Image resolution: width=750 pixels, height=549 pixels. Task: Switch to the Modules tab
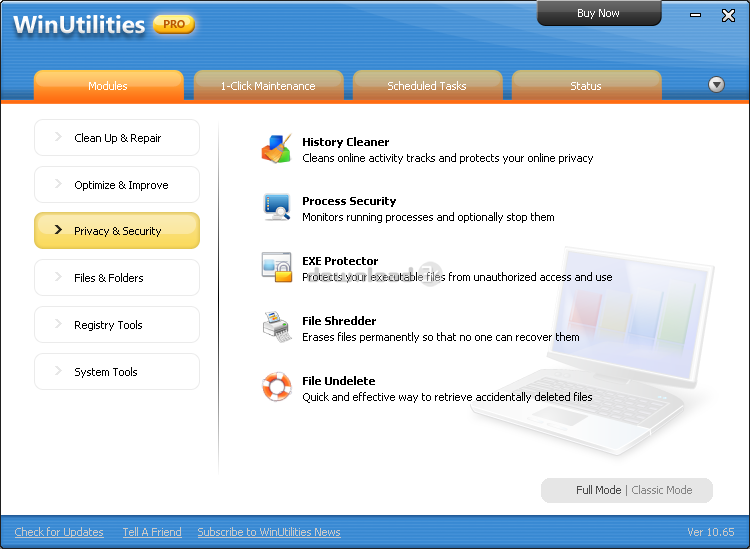pos(109,86)
